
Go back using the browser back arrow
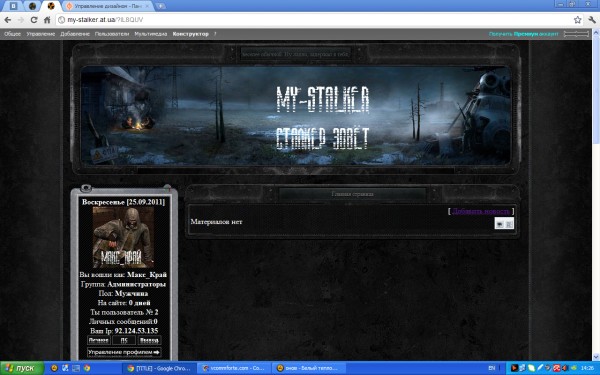[x=8, y=20]
